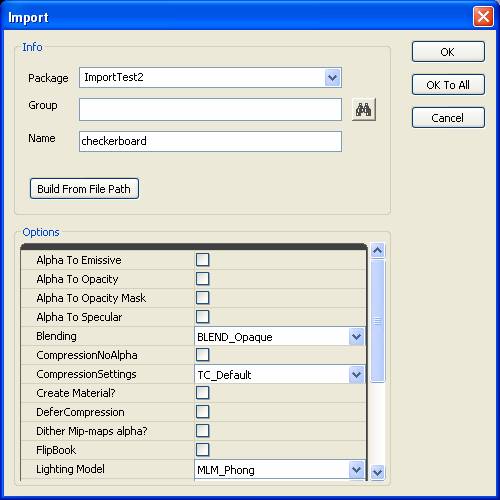Check the Dither Mip-maps alpha? option
Viewport: 500px width, 500px height.
click(x=203, y=431)
